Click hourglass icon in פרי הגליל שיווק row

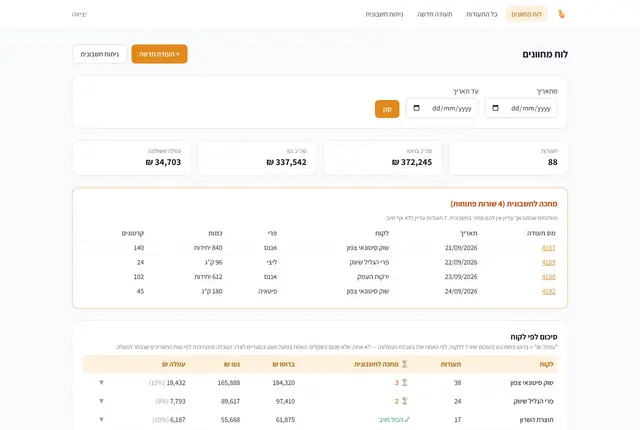(x=404, y=401)
